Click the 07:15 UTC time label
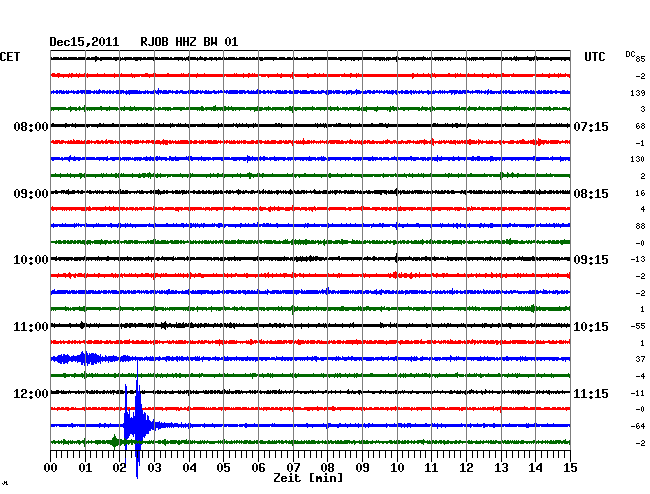Viewport: 650px width, 494px height. point(591,126)
